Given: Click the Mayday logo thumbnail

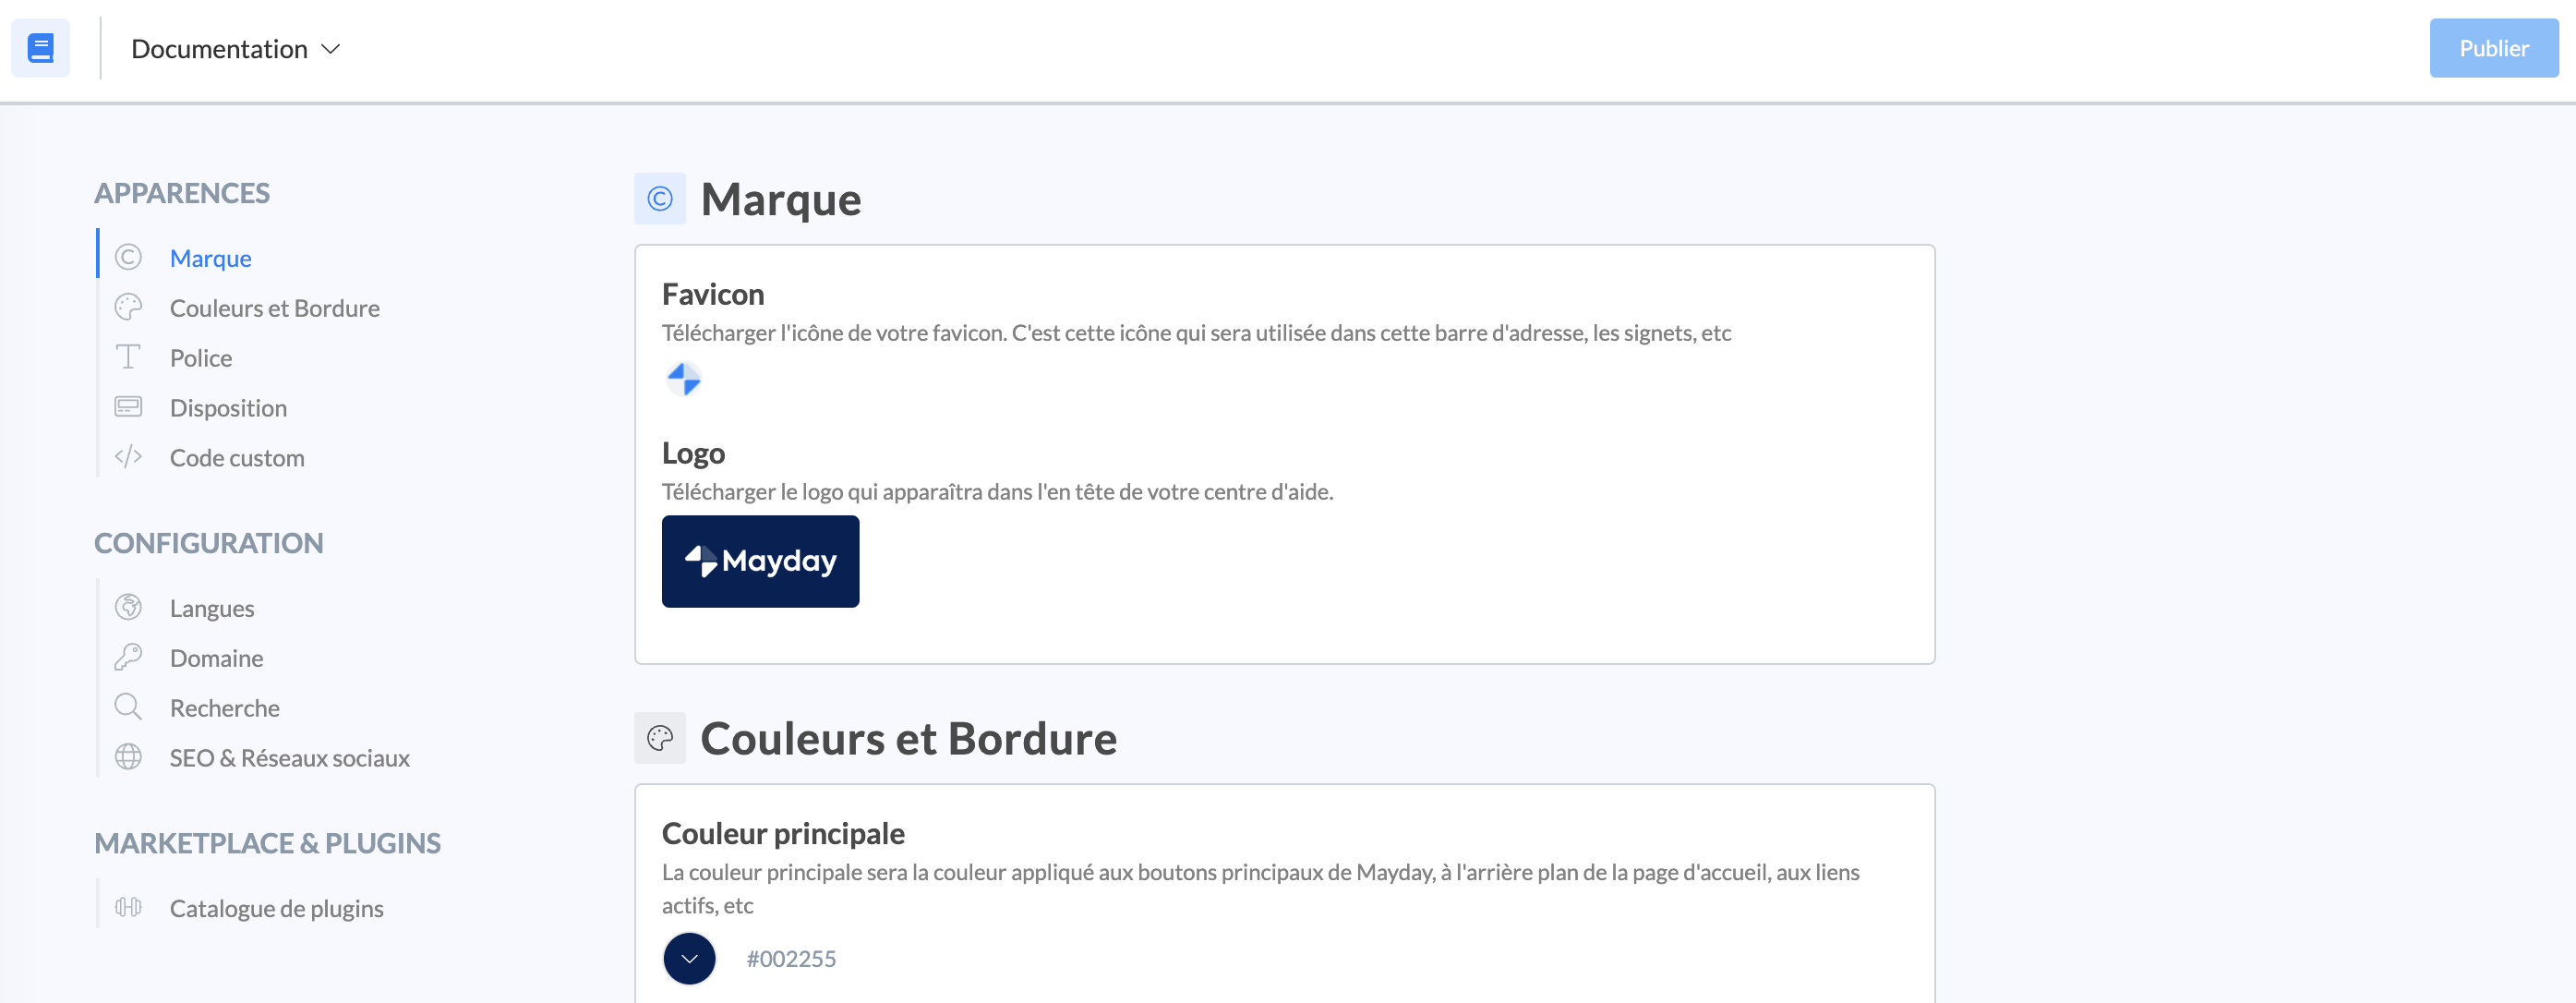Looking at the screenshot, I should (760, 561).
